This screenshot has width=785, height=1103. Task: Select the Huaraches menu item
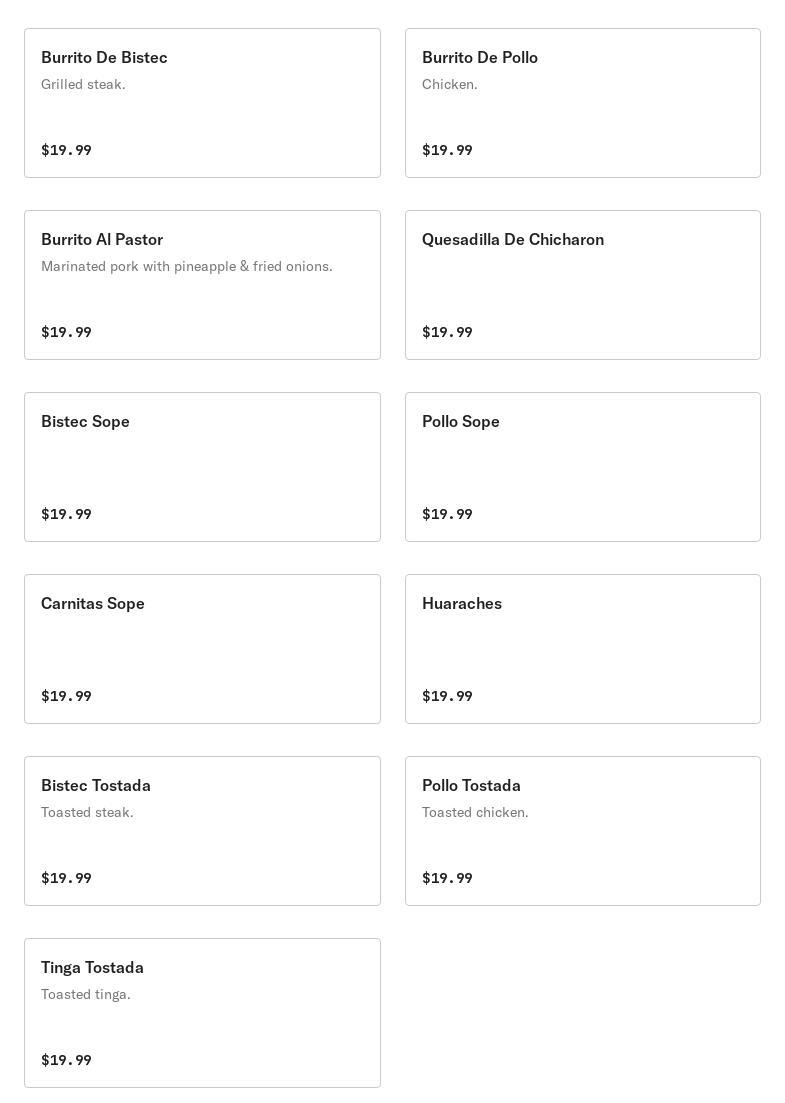[x=582, y=649]
